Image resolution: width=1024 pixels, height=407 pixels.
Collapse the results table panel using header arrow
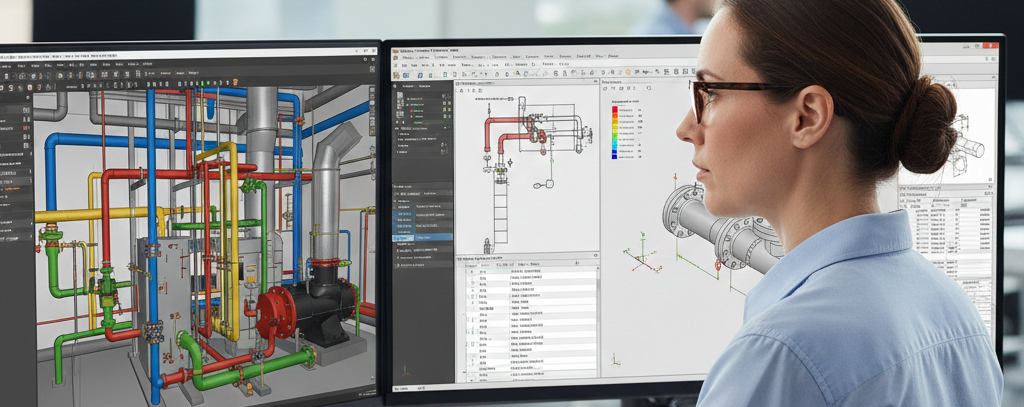click(x=596, y=255)
